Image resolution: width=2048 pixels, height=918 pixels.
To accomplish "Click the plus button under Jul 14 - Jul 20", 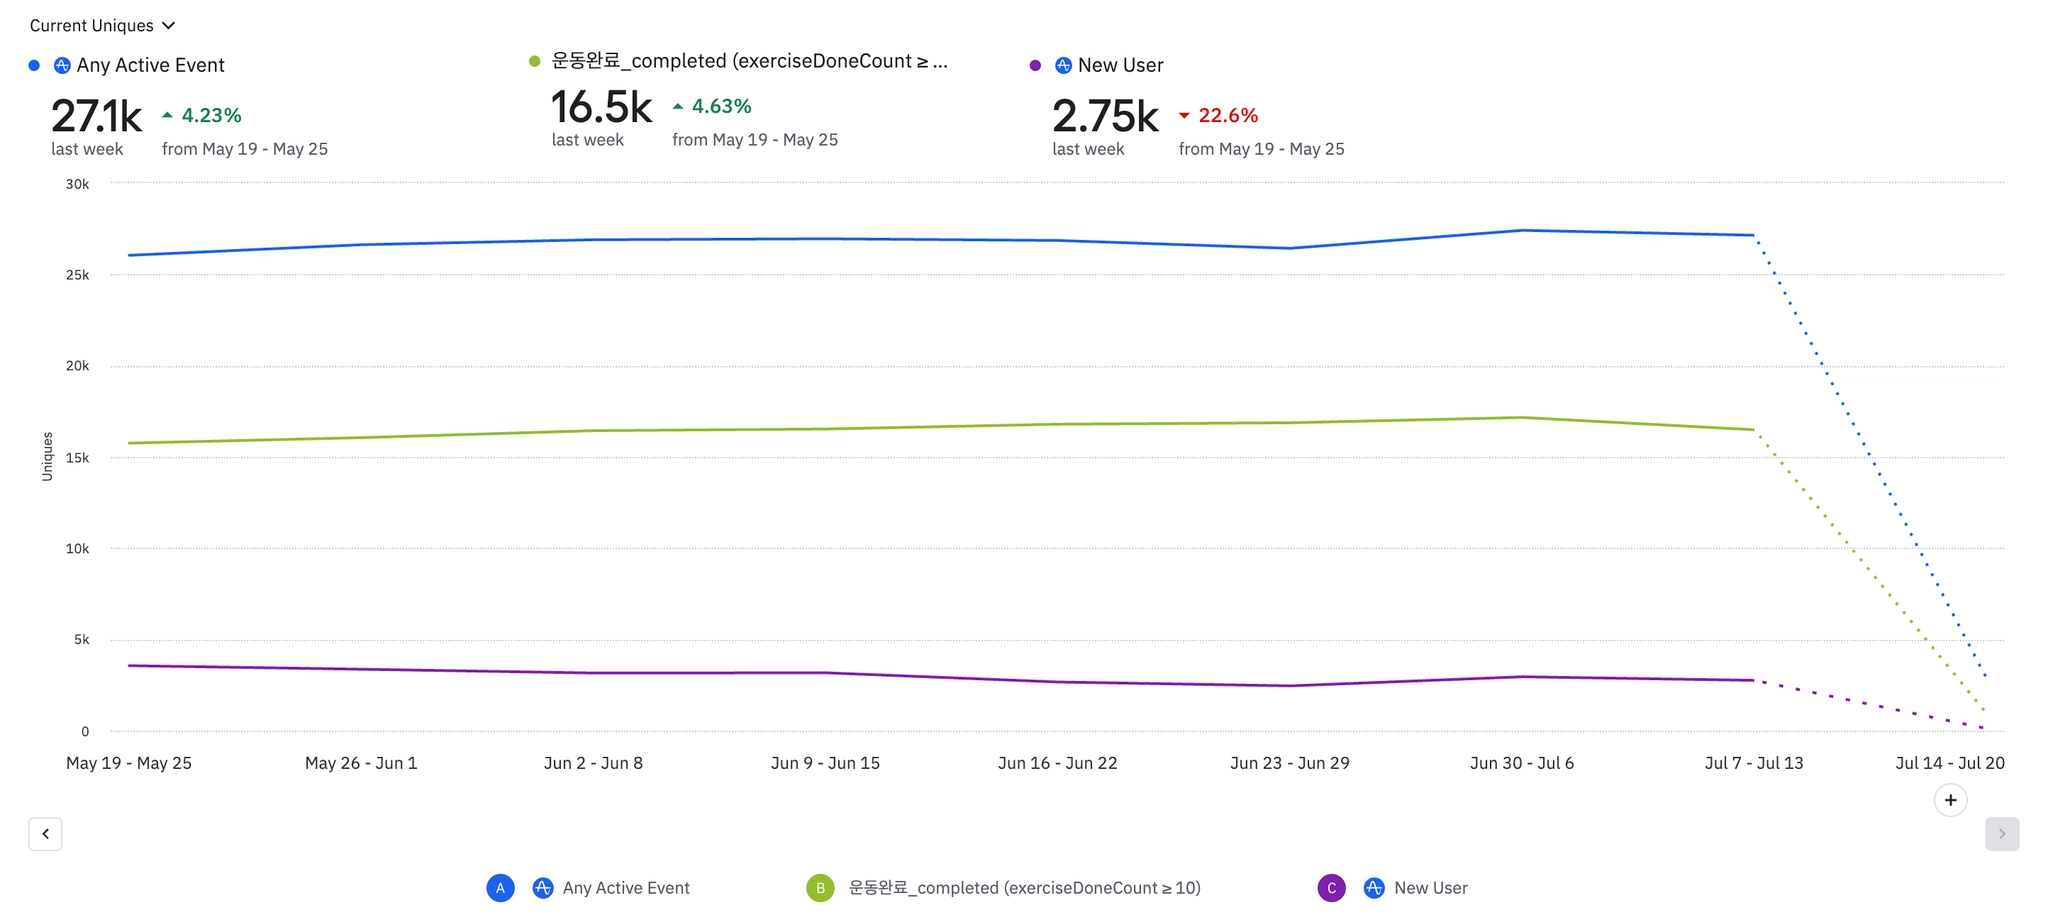I will [x=1950, y=800].
